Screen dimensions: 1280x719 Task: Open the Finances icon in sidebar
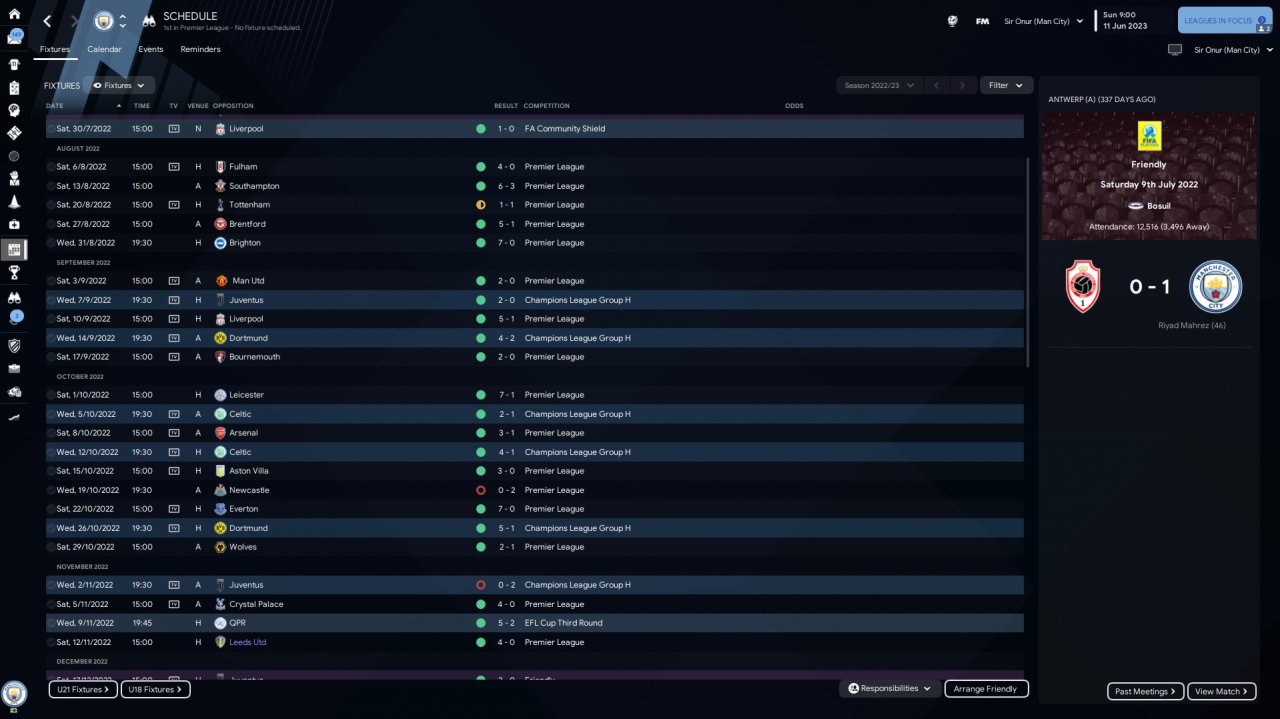point(14,392)
